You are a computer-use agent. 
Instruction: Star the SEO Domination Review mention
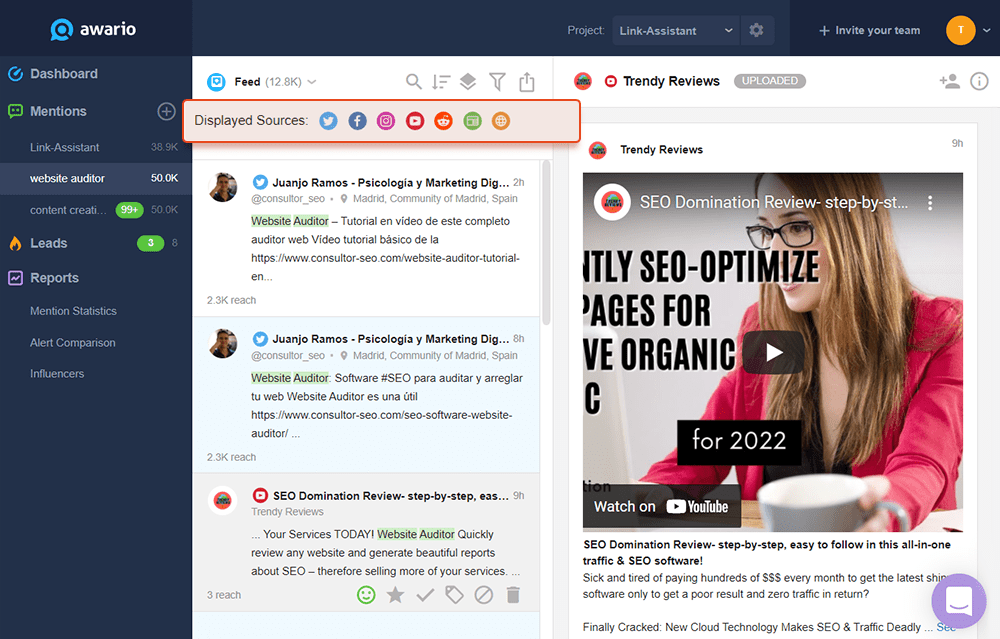click(x=395, y=595)
